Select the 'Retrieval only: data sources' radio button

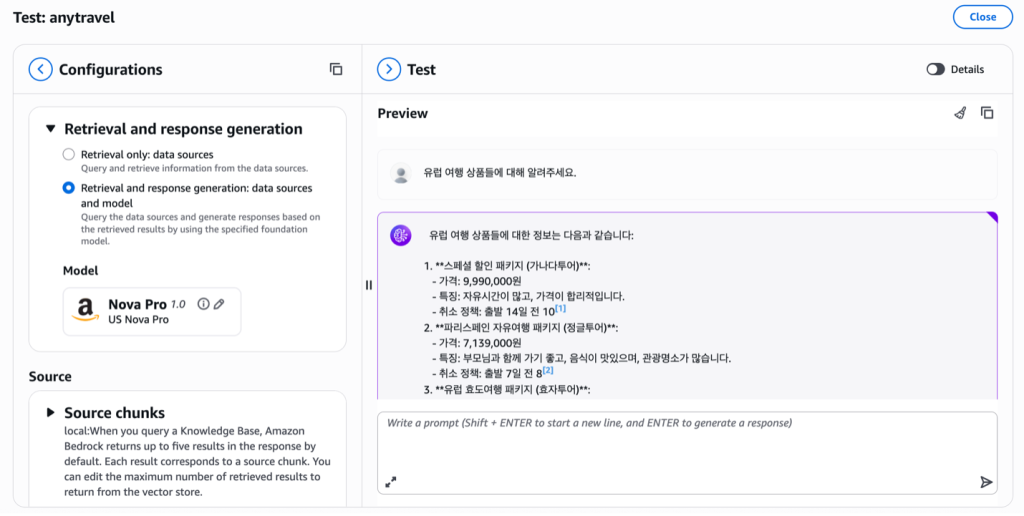point(68,155)
